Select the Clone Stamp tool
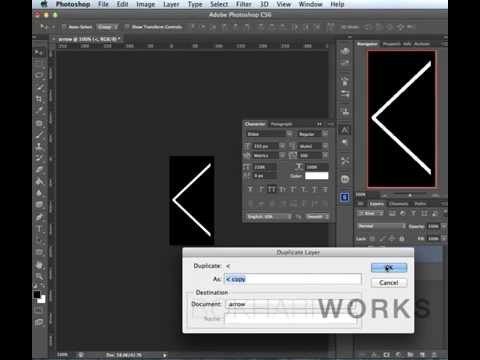 click(39, 146)
